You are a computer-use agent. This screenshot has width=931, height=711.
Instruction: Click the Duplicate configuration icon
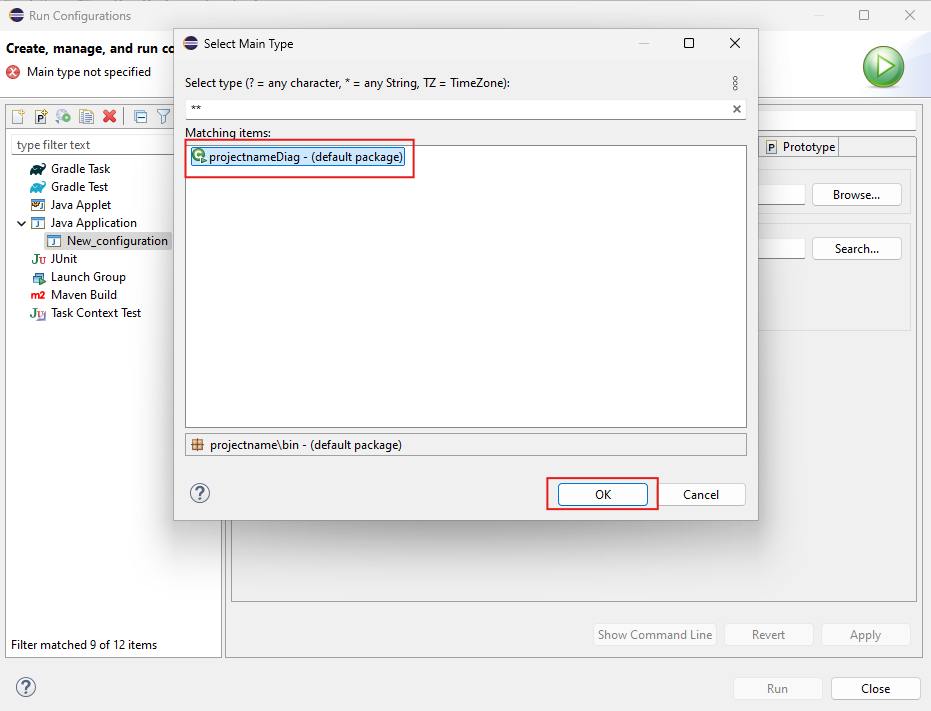(x=87, y=117)
